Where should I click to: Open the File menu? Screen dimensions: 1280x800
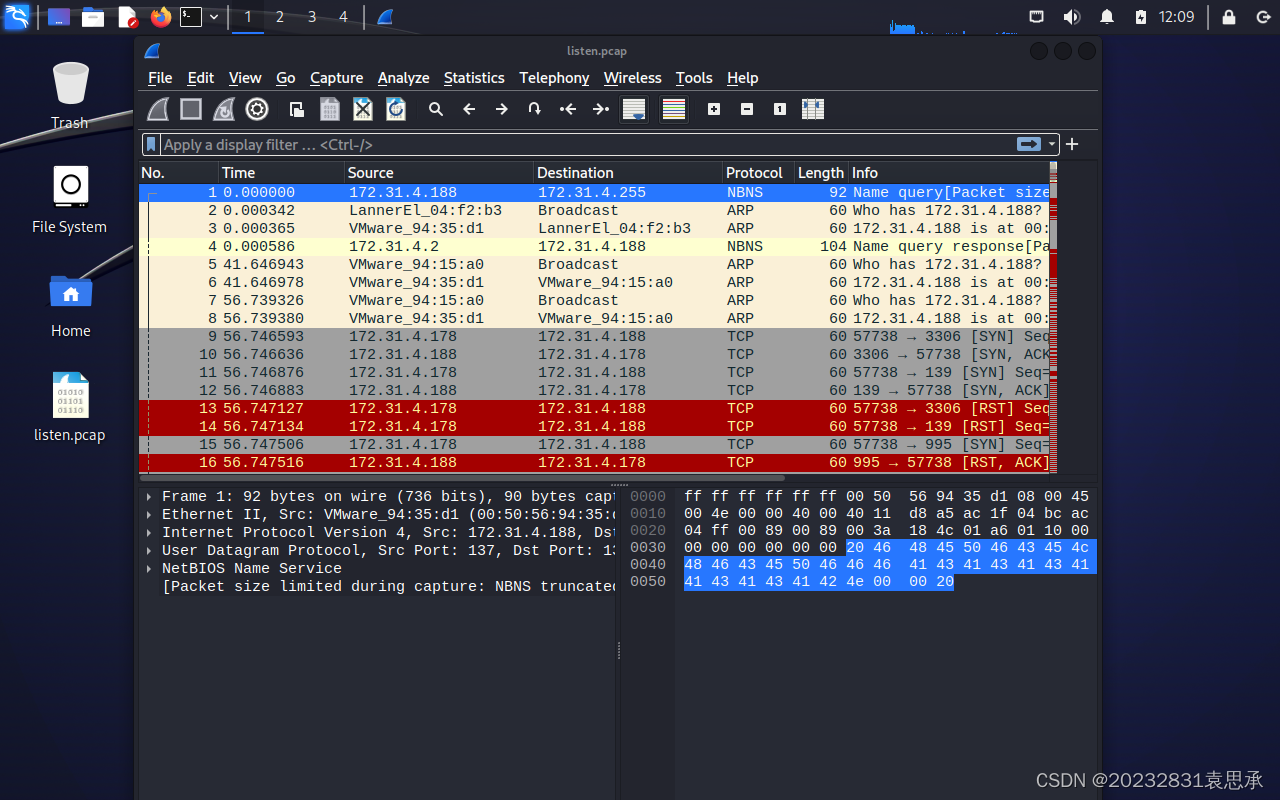tap(160, 78)
